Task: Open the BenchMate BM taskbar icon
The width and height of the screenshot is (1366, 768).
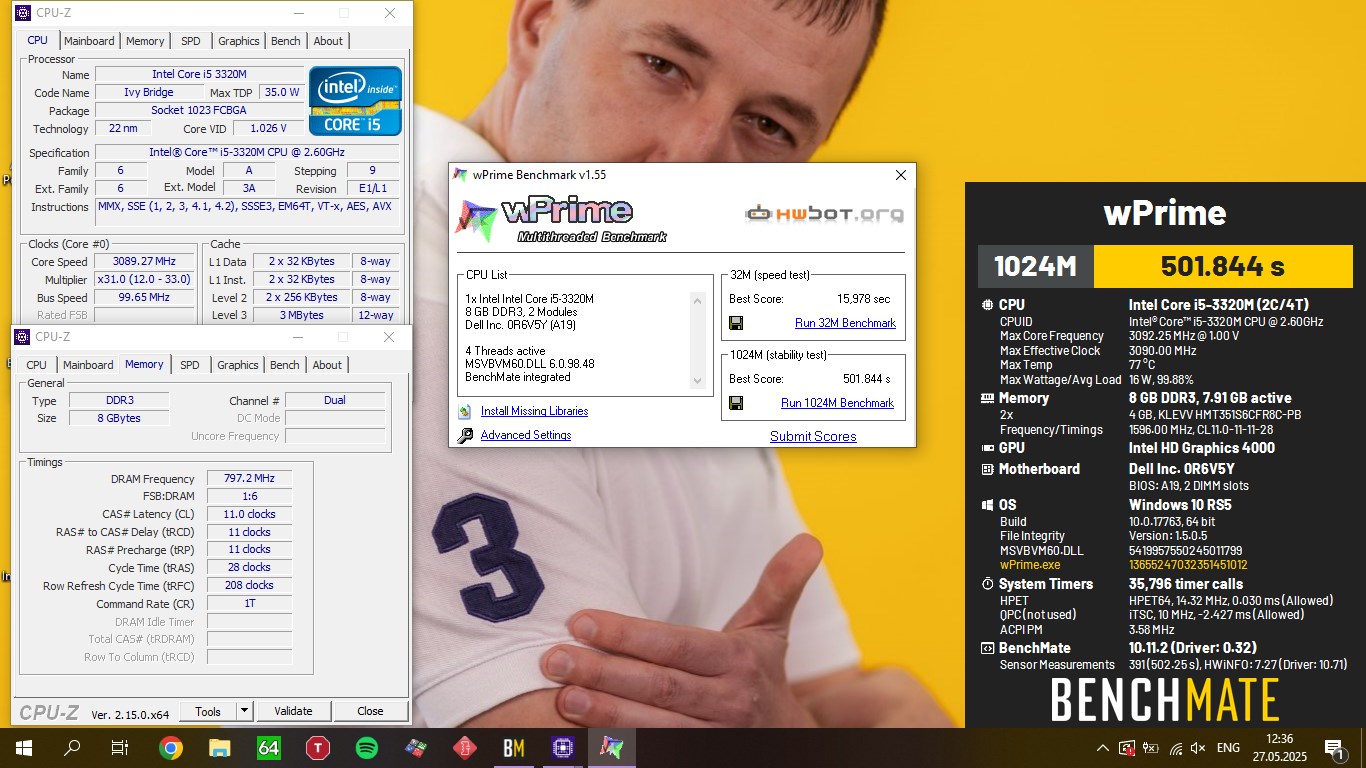Action: click(x=514, y=748)
